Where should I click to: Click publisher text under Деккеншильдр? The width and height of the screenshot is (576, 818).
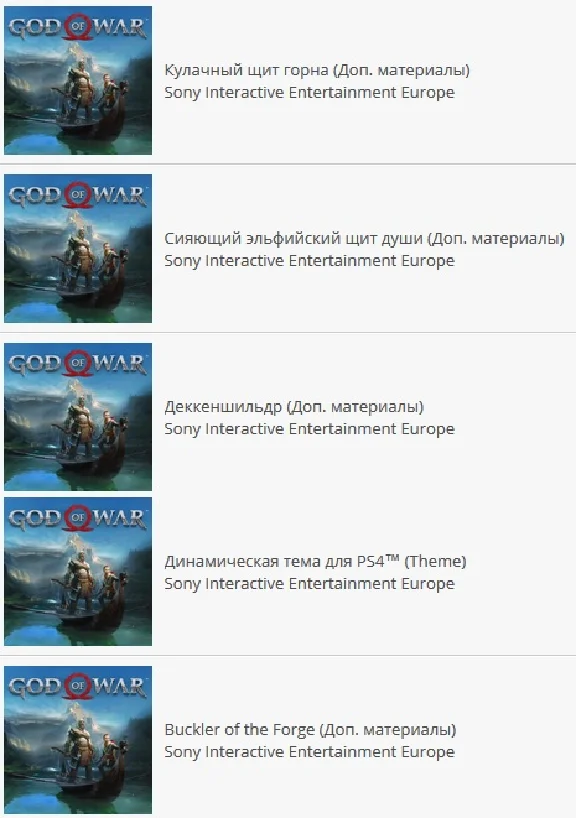point(309,429)
